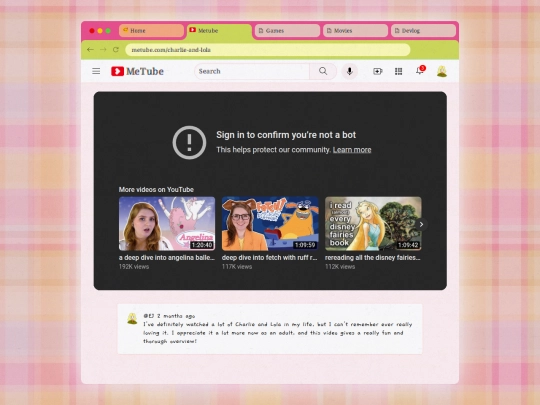
Task: Click the search magnifier button
Action: tap(323, 71)
